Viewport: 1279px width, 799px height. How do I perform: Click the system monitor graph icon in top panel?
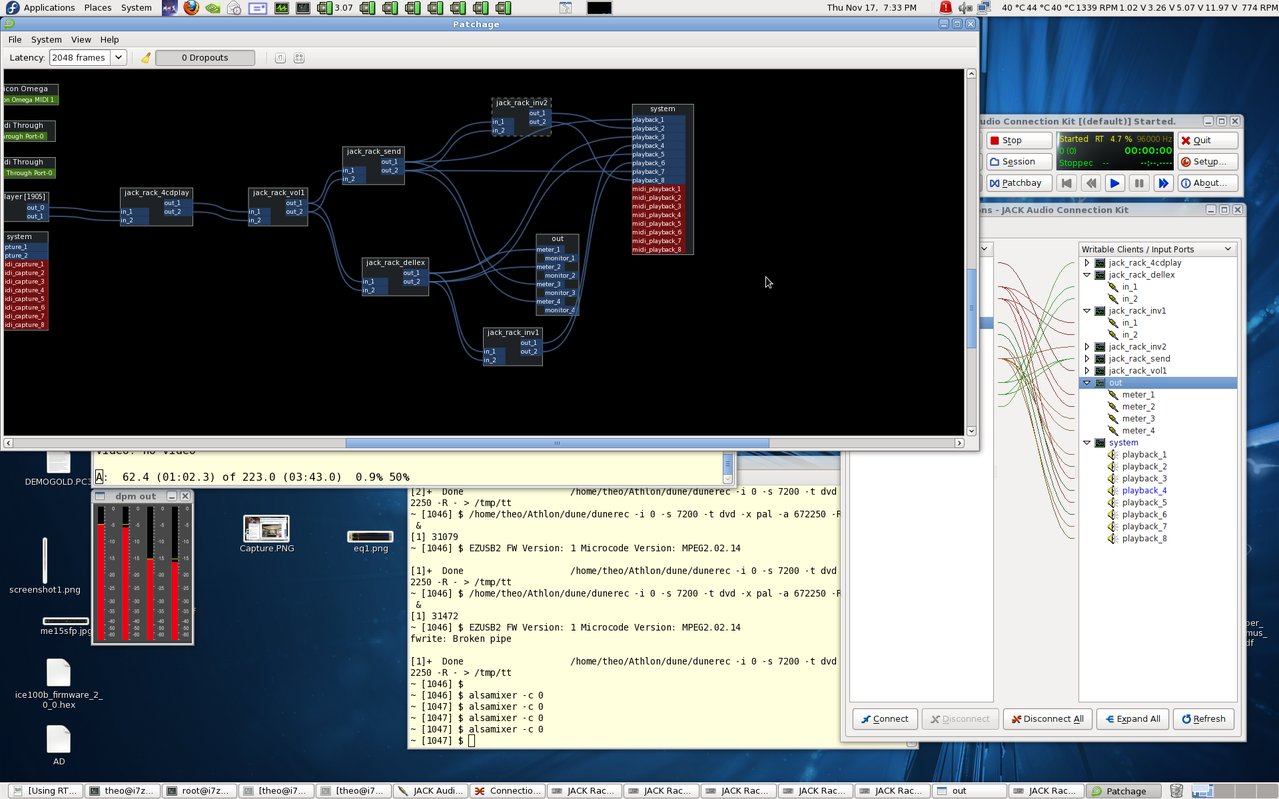tap(282, 8)
